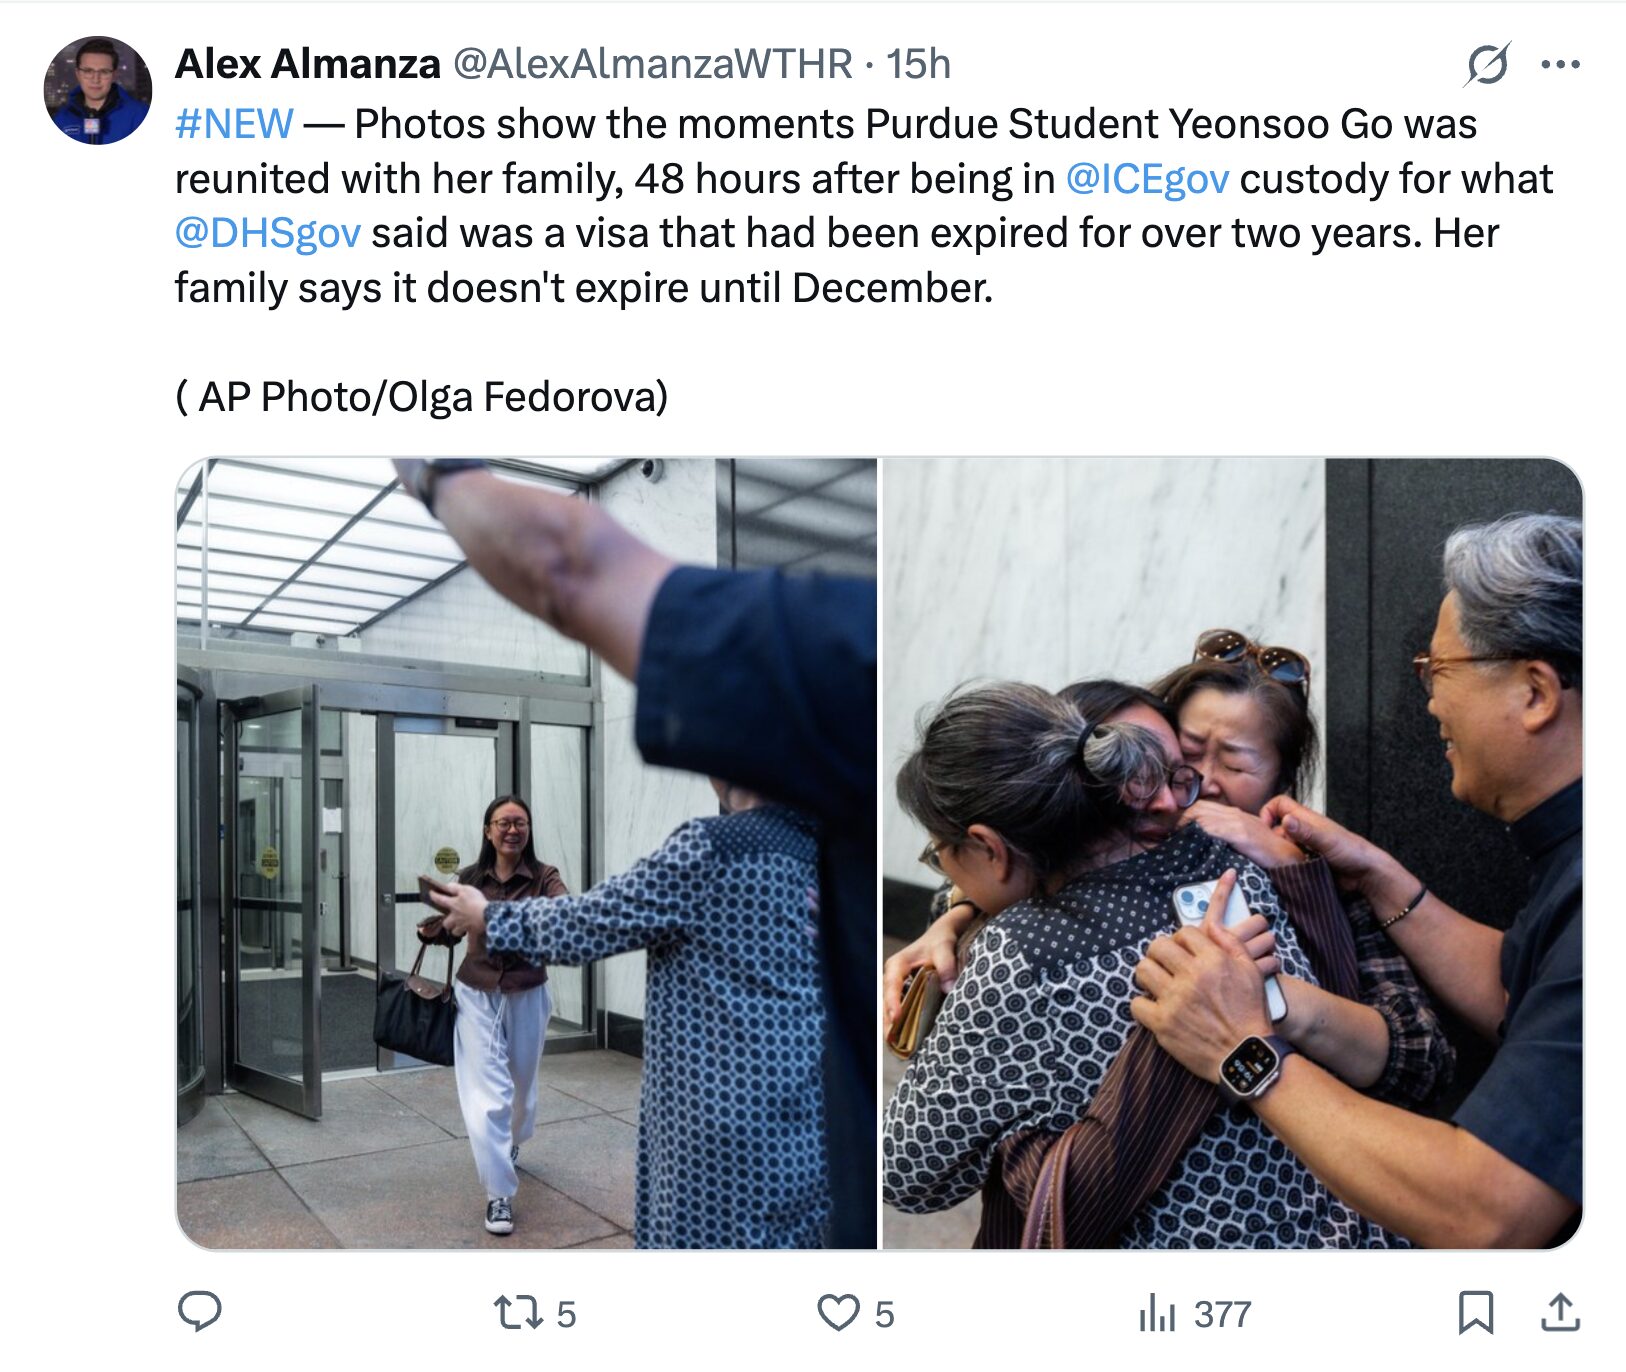
Task: Open Alex Almanza's profile avatar
Action: pyautogui.click(x=98, y=91)
